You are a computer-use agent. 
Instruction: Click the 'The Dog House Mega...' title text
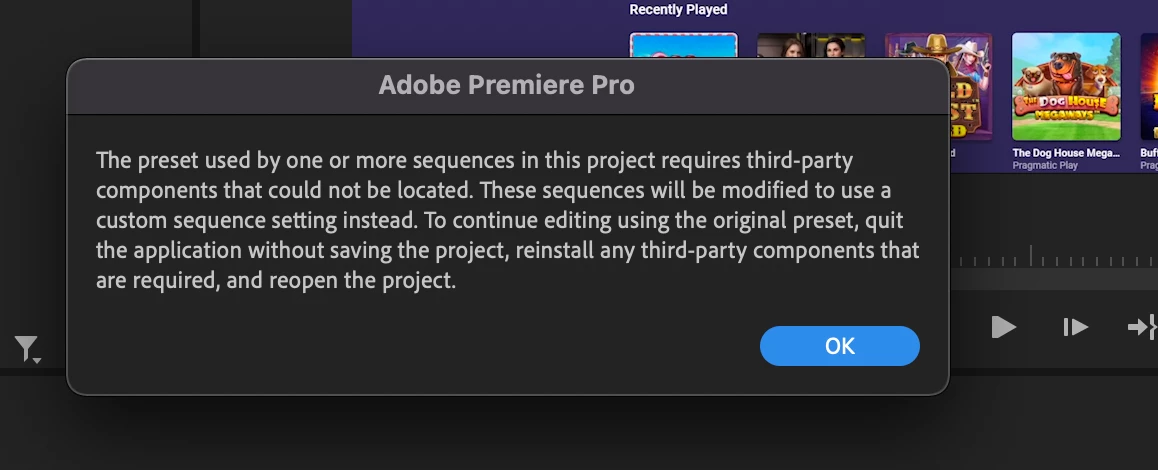pos(1067,153)
